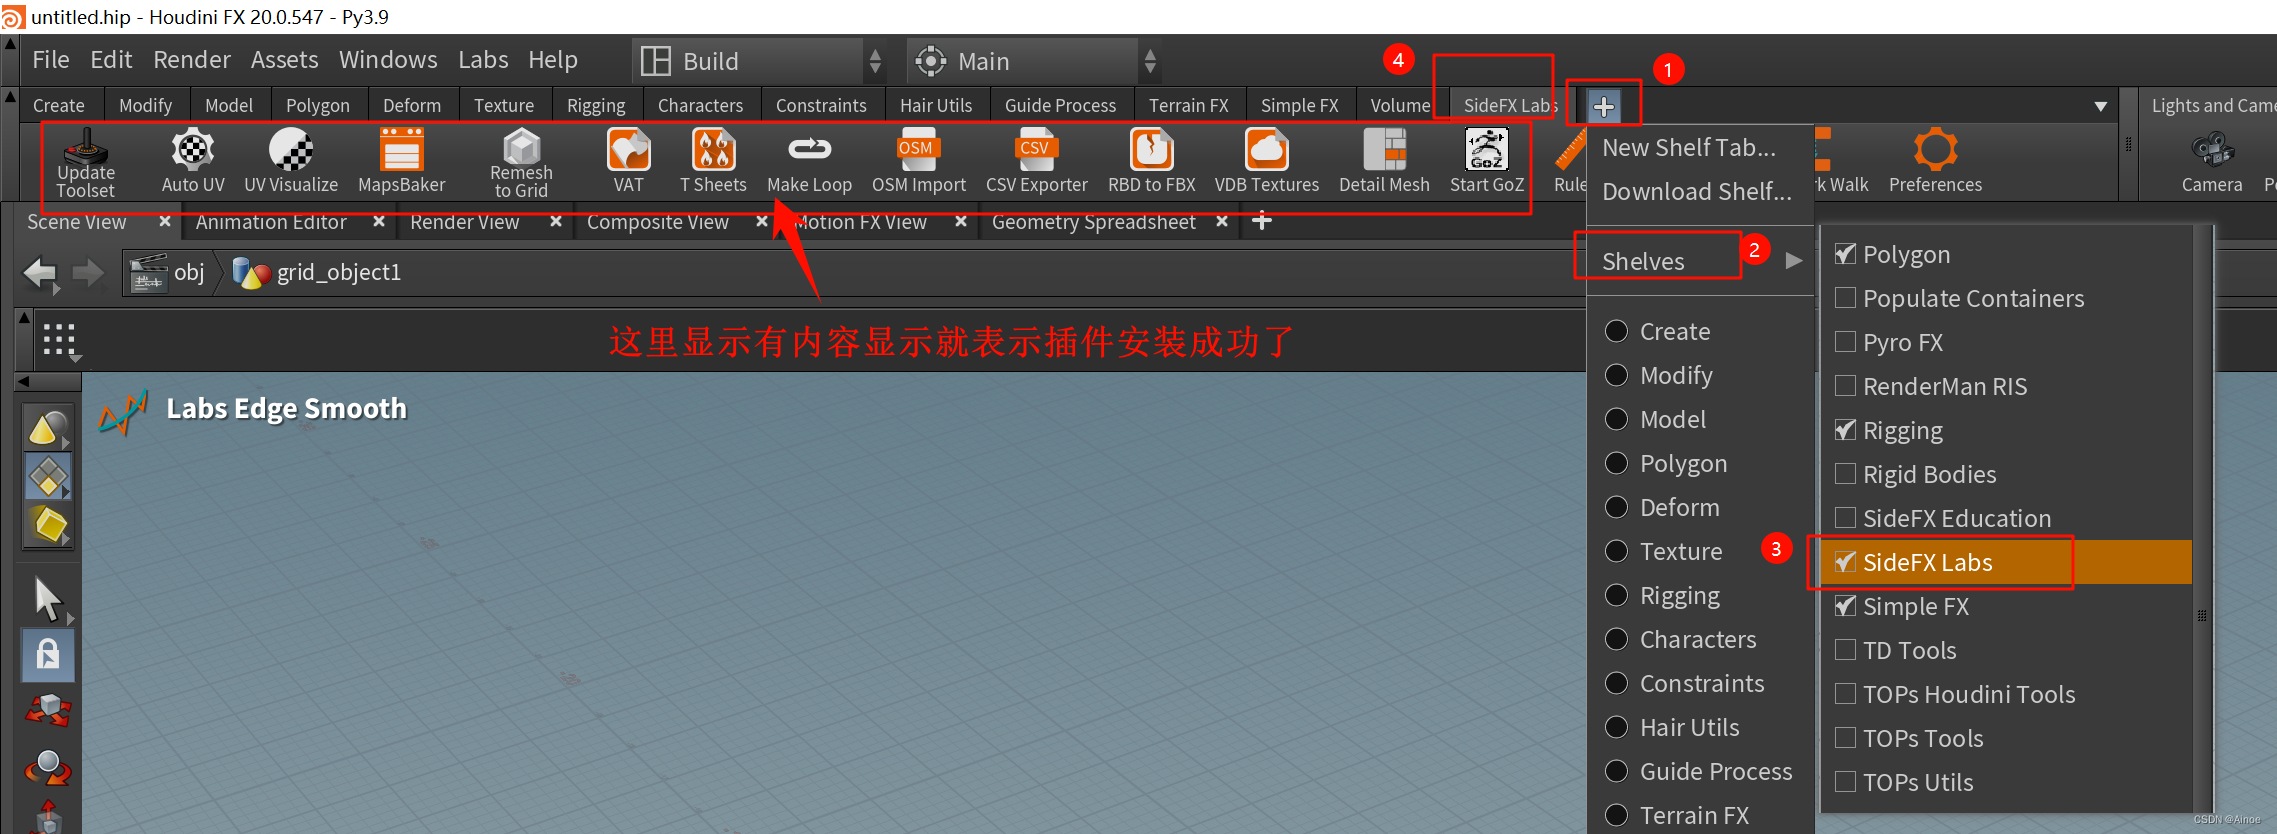Open the Build desktop dropdown
Screen dimensions: 2277x834
(760, 61)
